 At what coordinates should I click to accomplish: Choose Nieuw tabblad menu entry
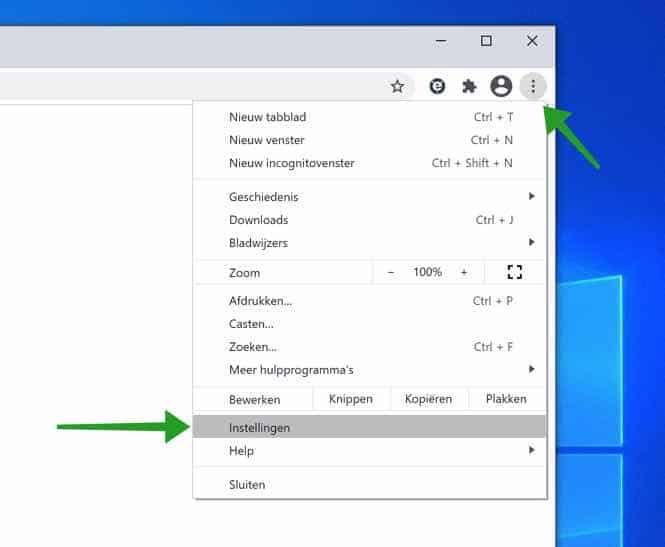click(x=266, y=117)
